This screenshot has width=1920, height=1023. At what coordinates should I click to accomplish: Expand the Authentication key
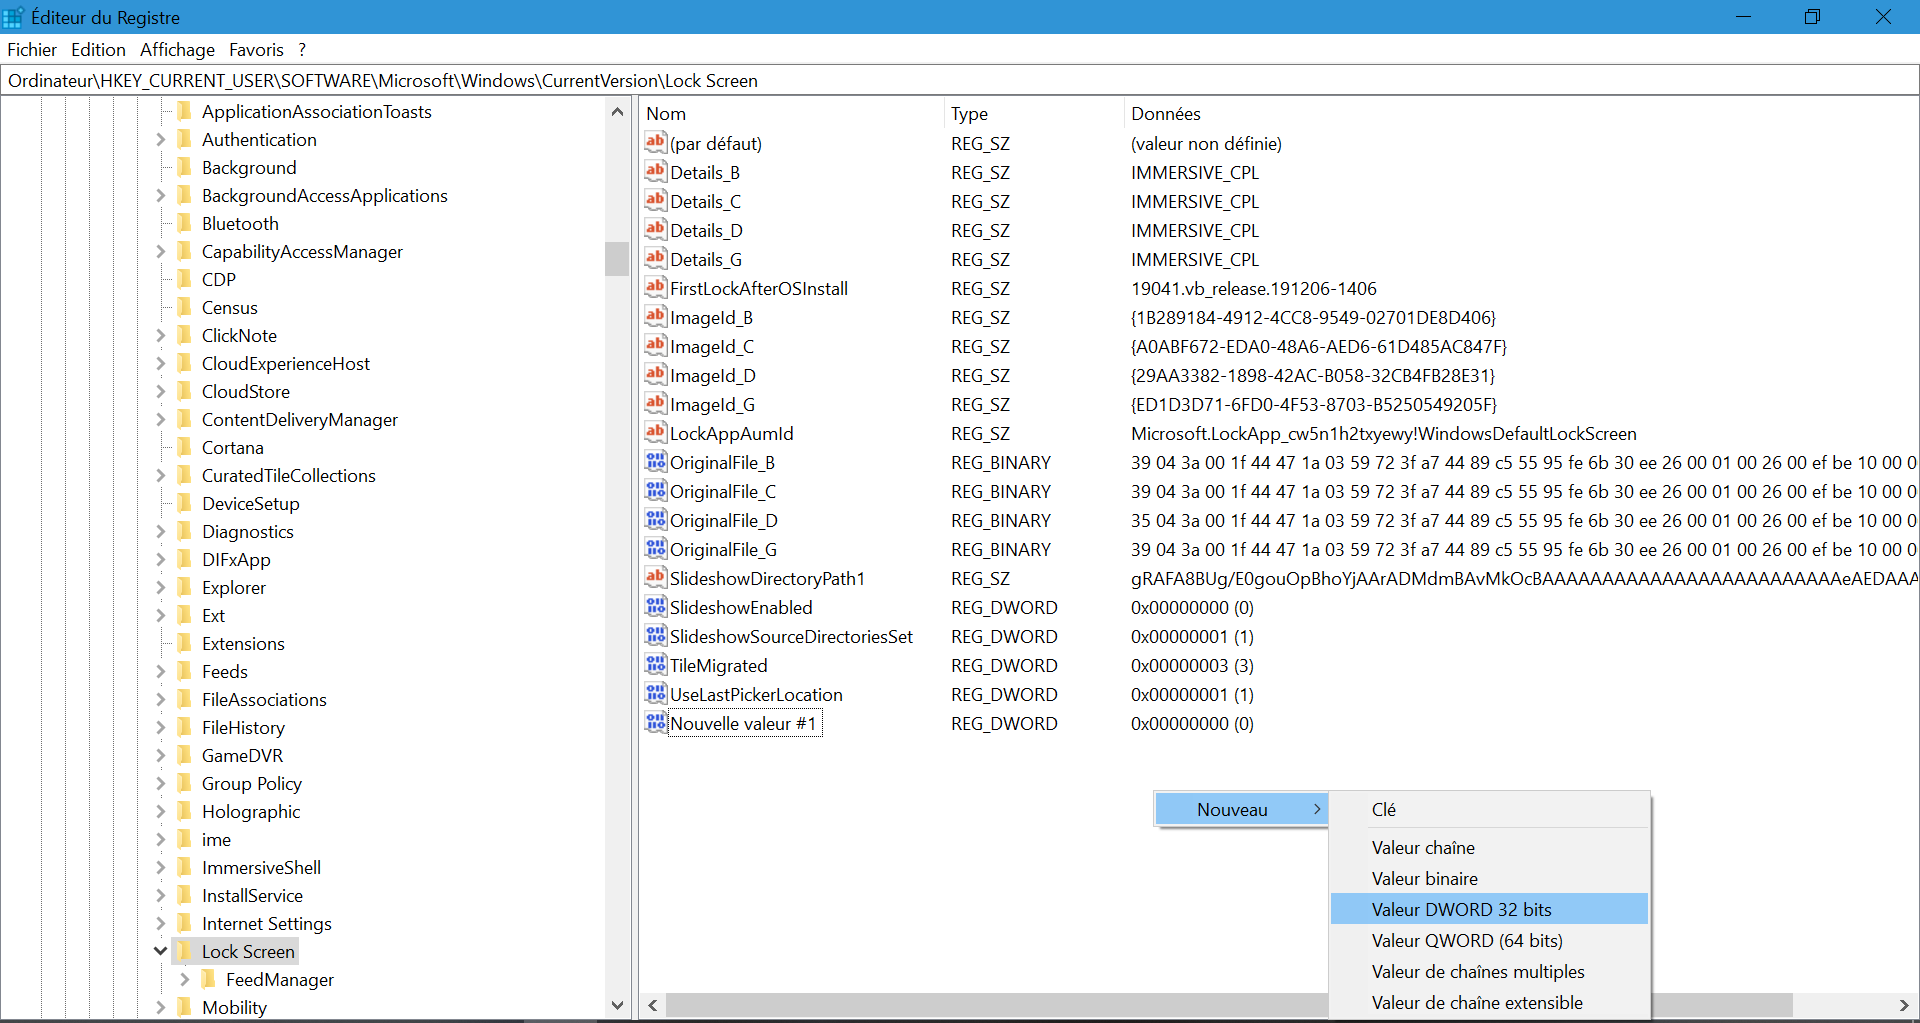click(160, 140)
